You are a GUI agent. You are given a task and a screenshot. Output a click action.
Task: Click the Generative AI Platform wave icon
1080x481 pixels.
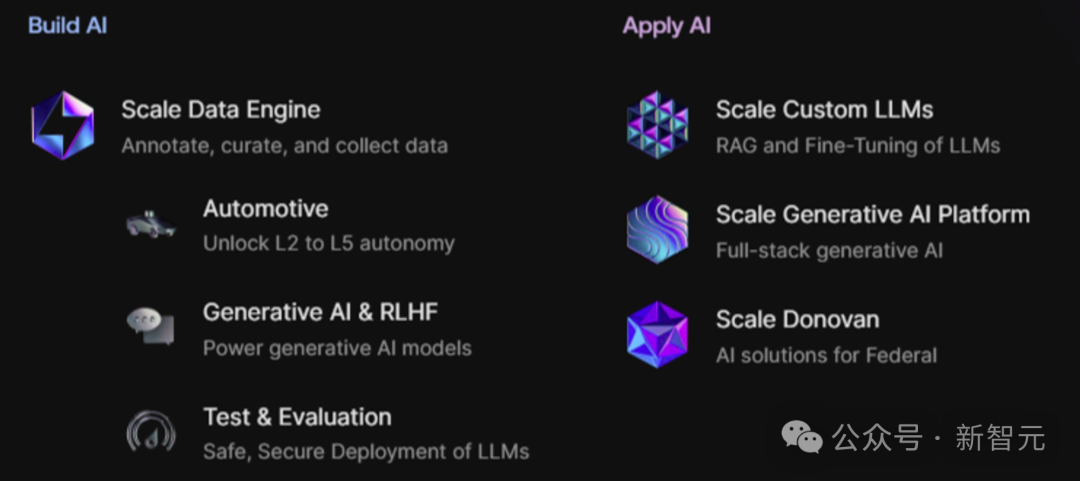(657, 229)
